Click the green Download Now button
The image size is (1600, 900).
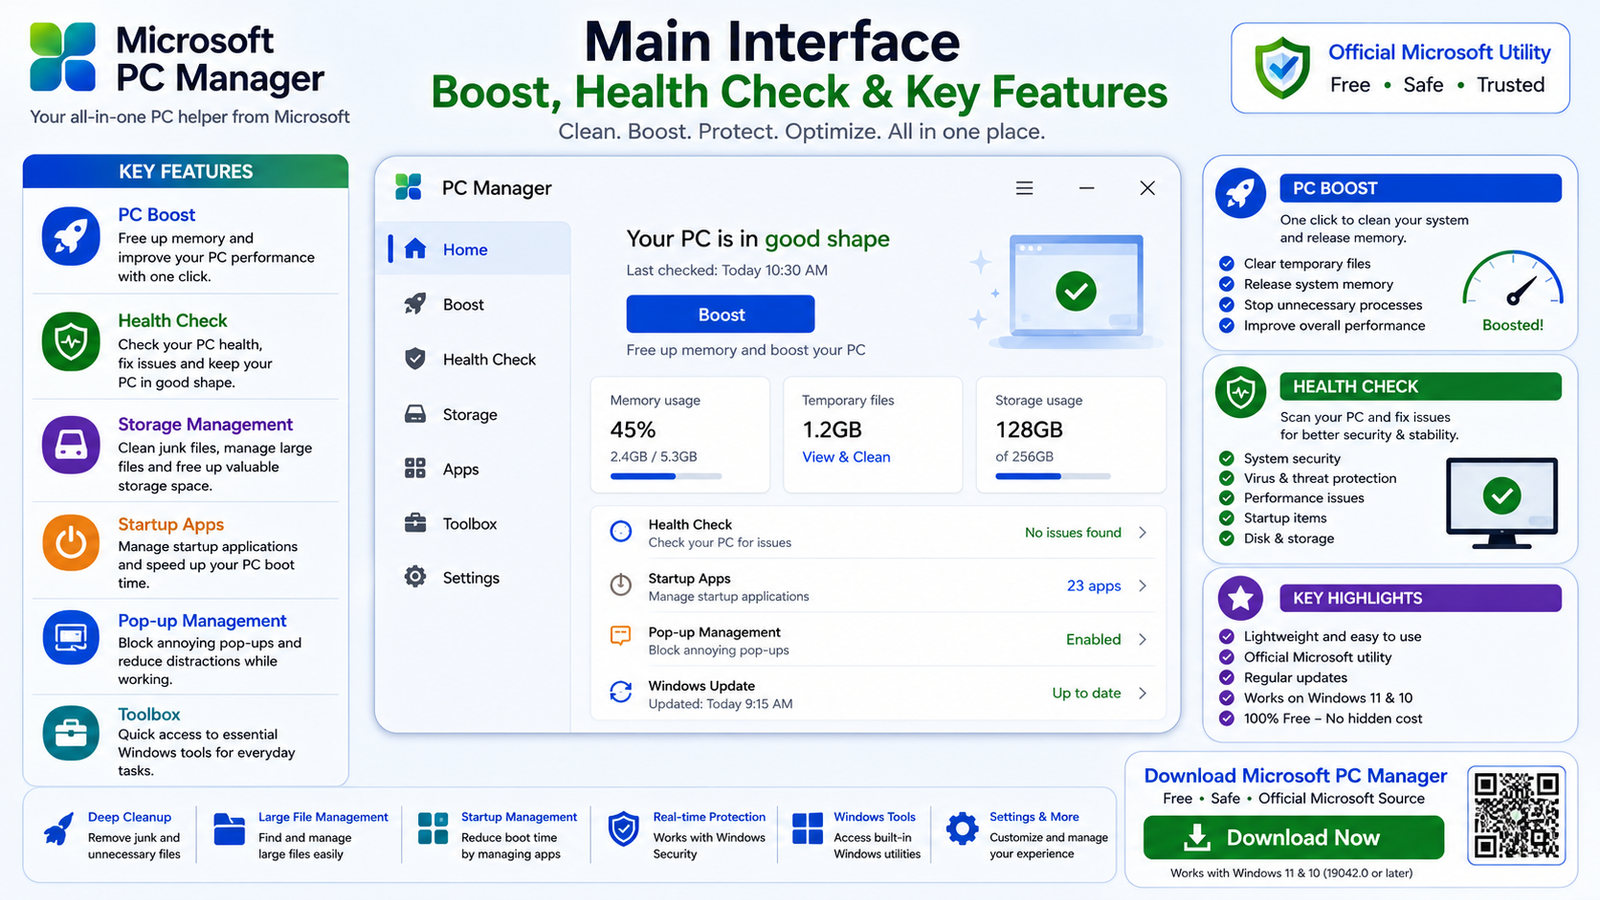(x=1294, y=838)
